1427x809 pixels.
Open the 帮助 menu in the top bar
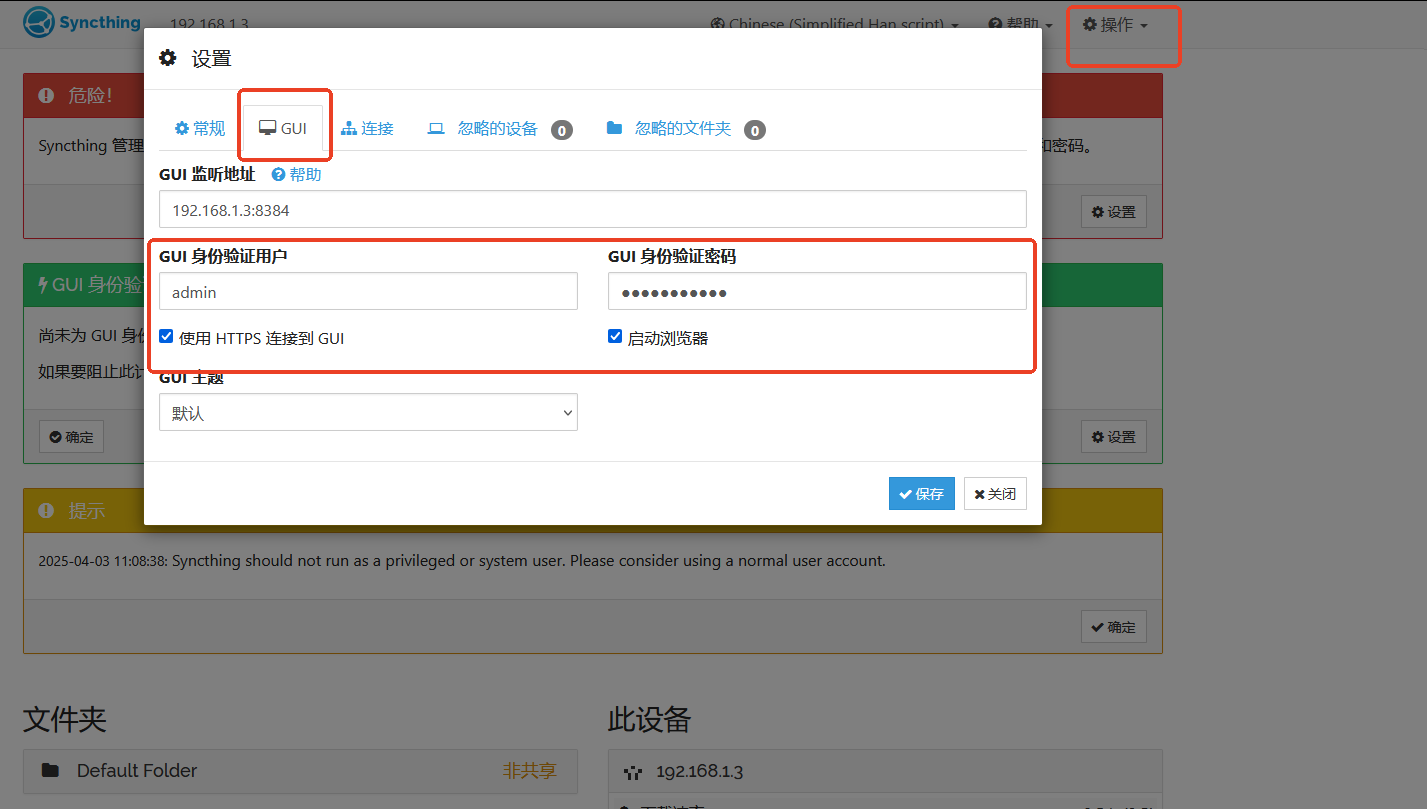point(1019,24)
